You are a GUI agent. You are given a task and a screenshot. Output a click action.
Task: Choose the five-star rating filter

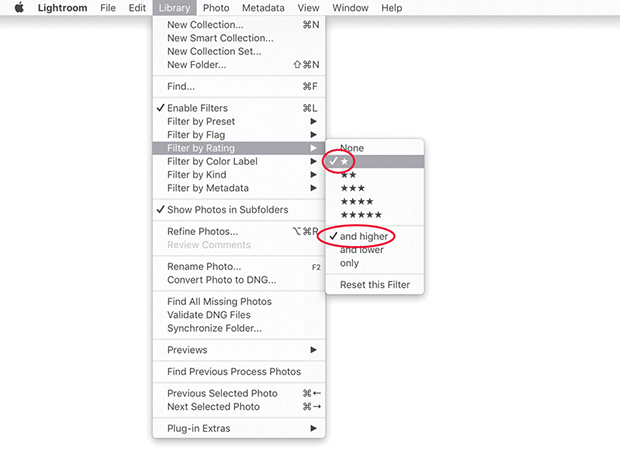(x=360, y=215)
